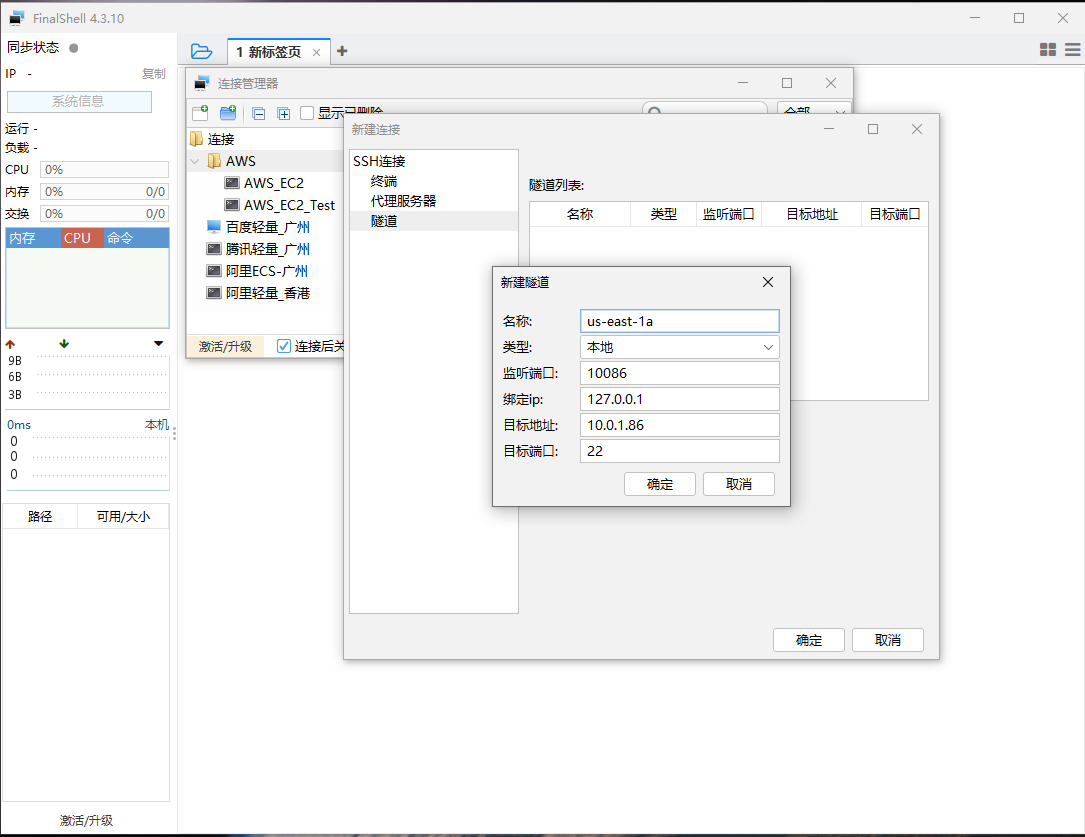This screenshot has width=1085, height=837.
Task: Open 代理服务器 settings section
Action: 403,201
